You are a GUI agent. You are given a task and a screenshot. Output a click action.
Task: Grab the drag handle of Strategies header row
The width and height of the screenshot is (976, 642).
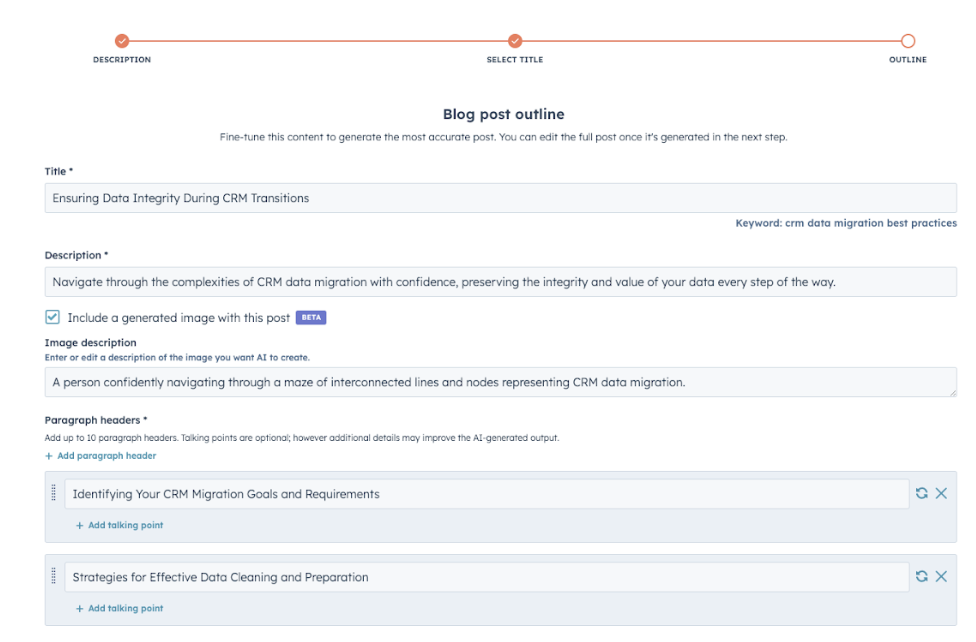click(x=54, y=576)
